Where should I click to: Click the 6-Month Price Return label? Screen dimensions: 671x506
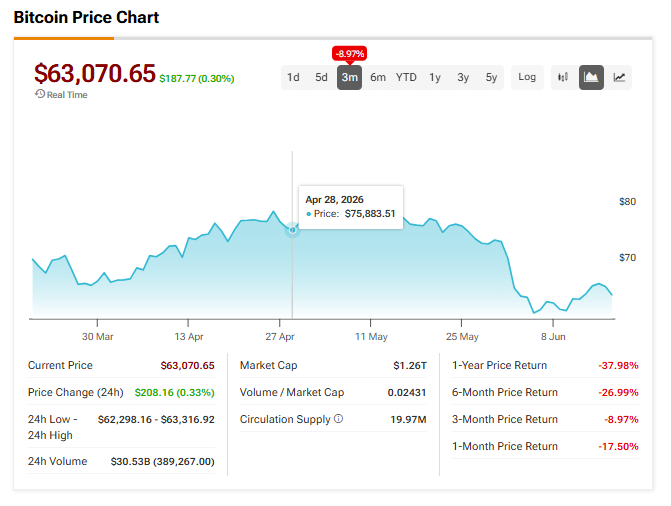(505, 392)
